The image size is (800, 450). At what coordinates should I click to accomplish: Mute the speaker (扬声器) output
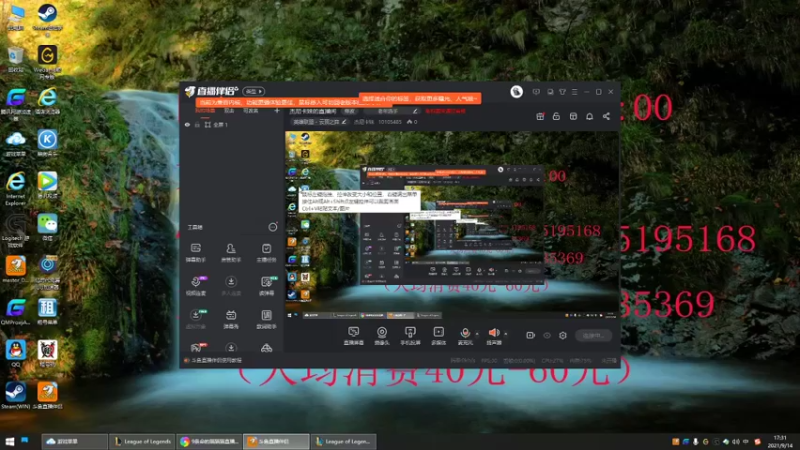coord(493,335)
